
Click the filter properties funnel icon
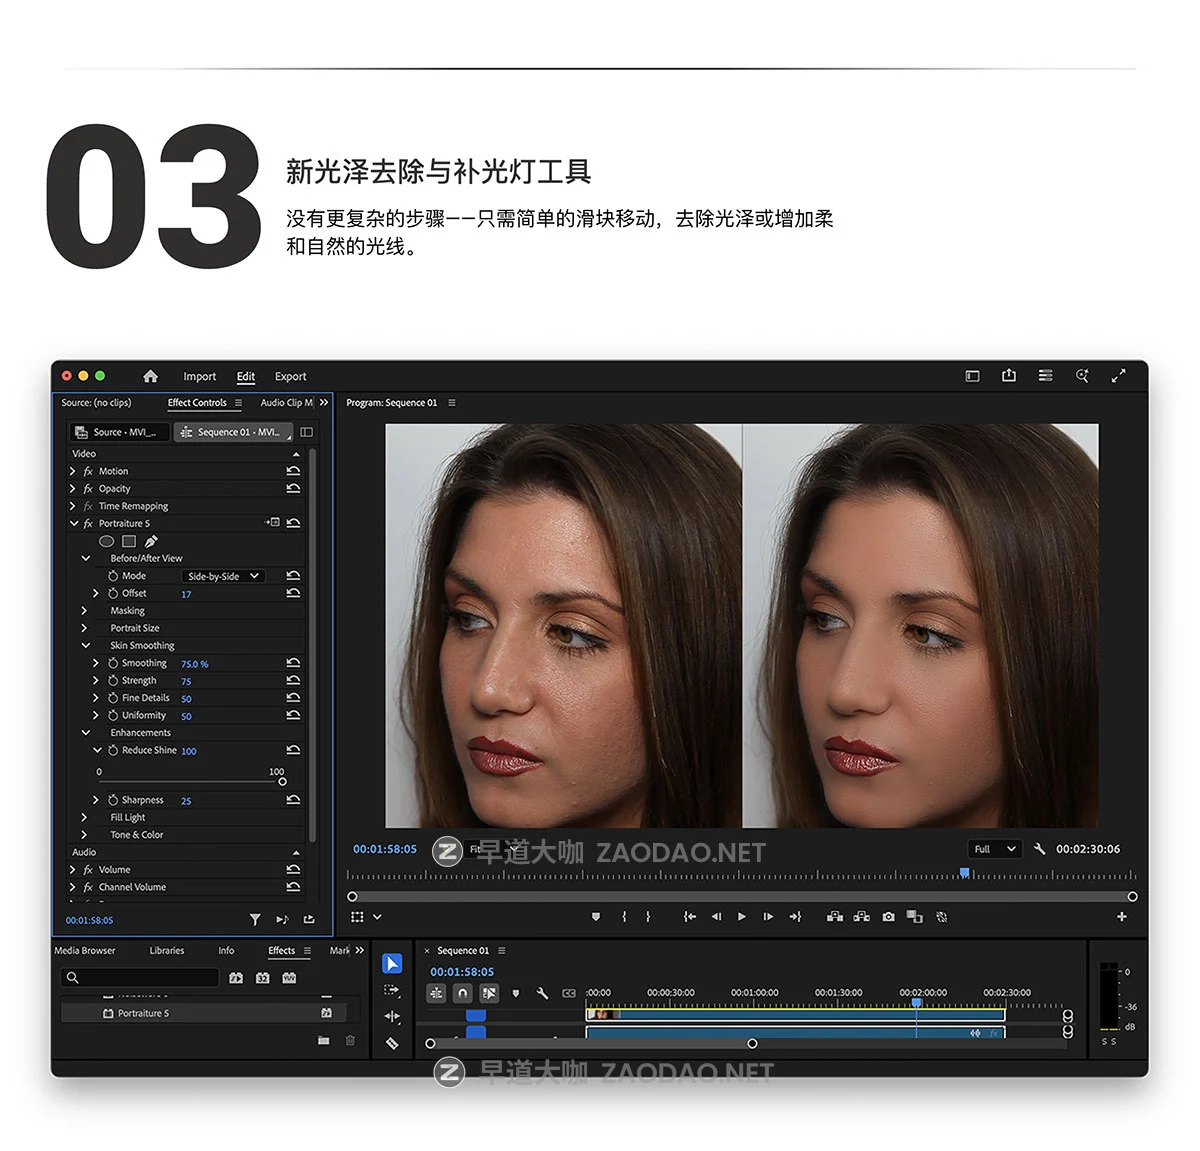(255, 919)
